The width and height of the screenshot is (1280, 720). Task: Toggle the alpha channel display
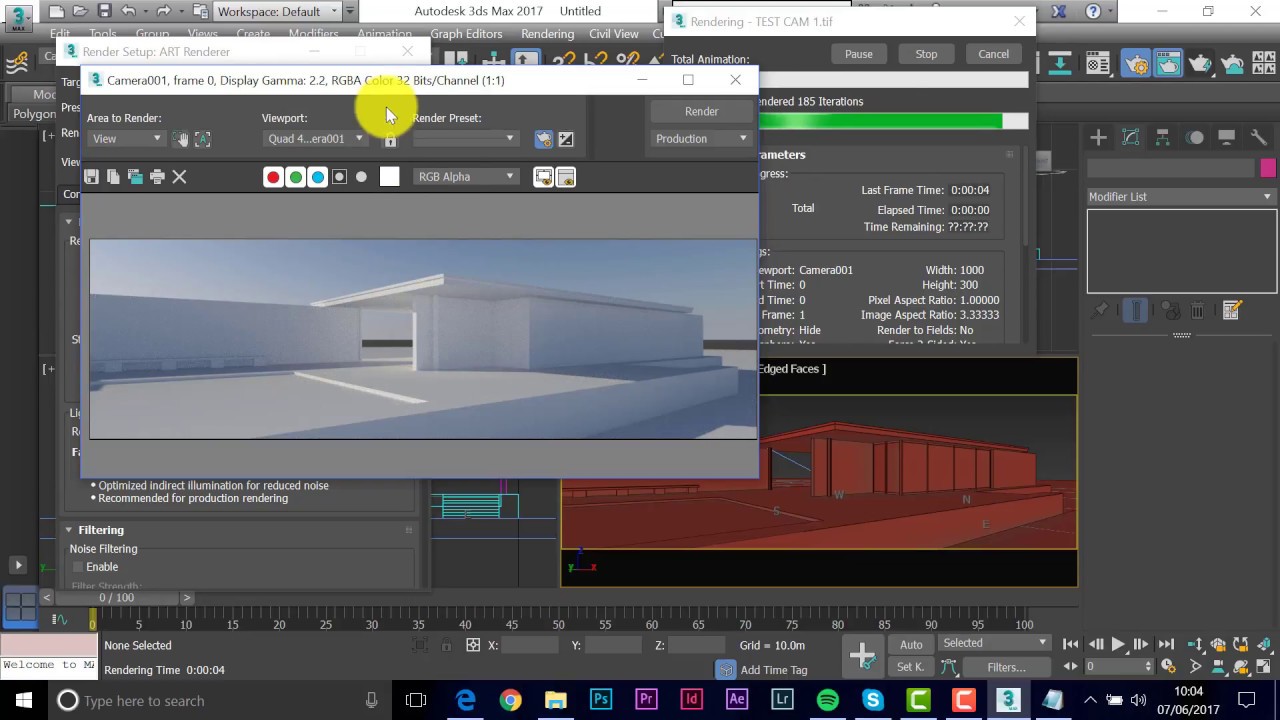(x=339, y=177)
